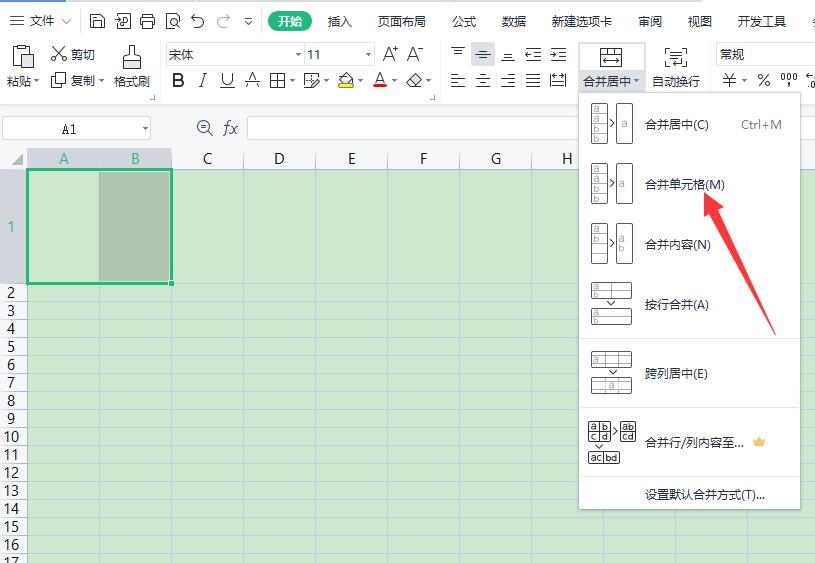Switch to the 插入 (Insert) tab

[339, 21]
